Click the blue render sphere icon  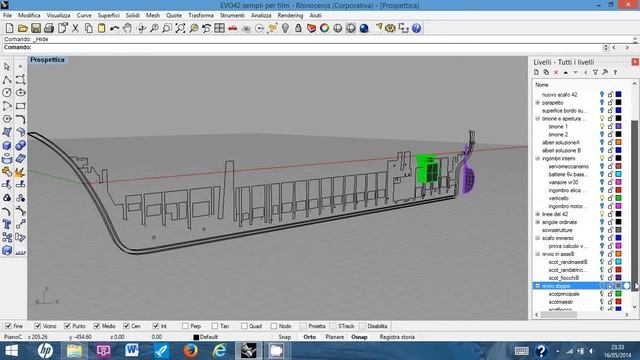tap(364, 28)
